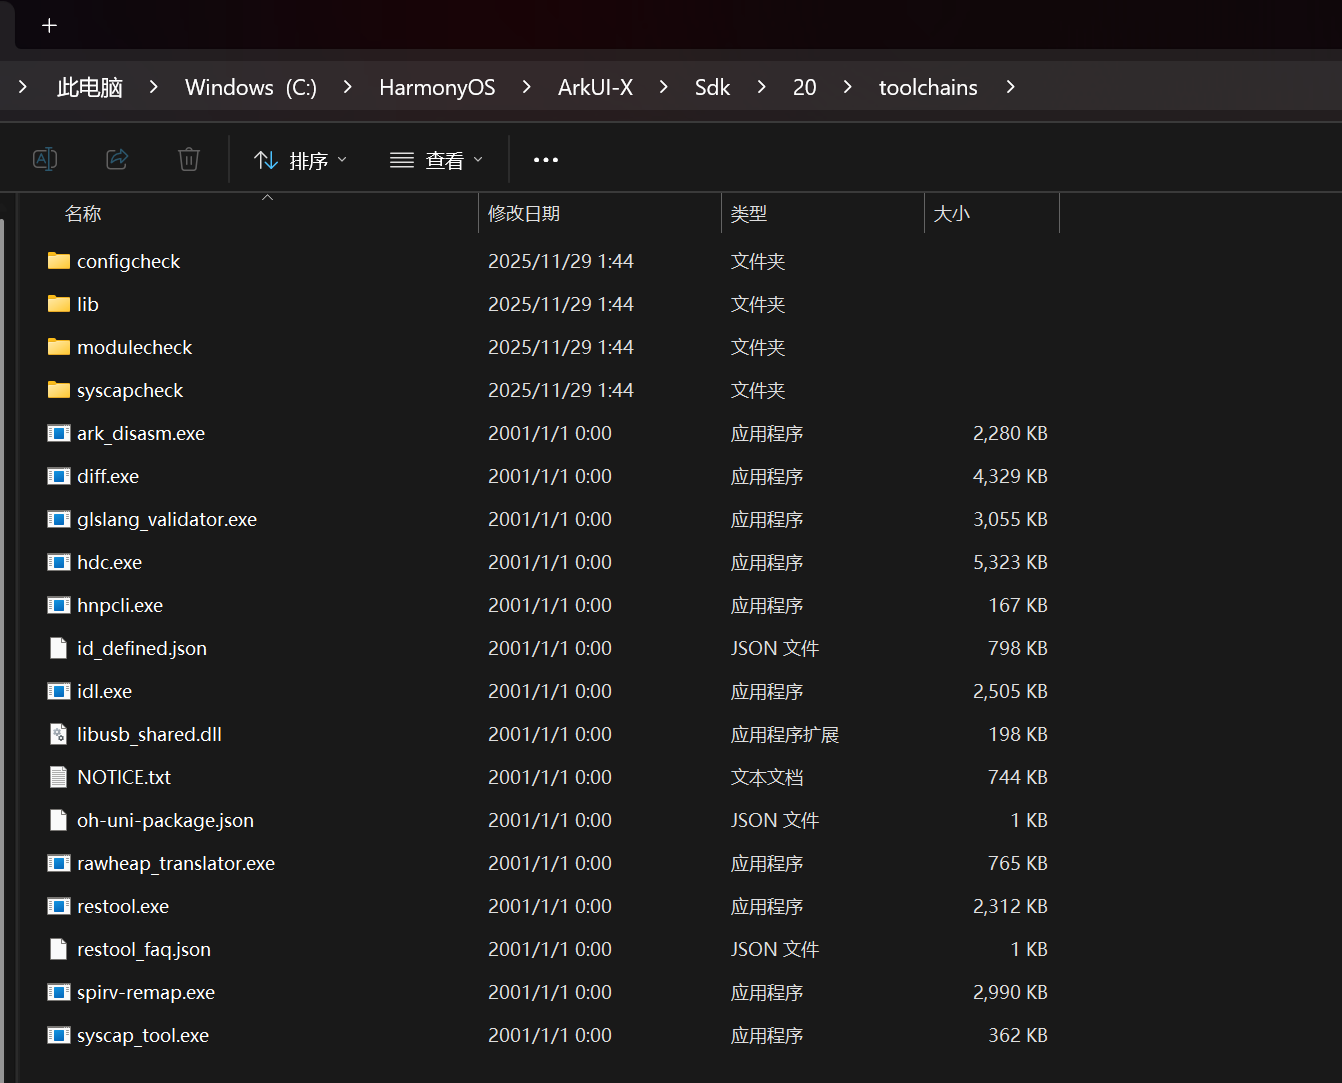
Task: Expand chevron before 此电脑 in breadcrumb
Action: 23,87
